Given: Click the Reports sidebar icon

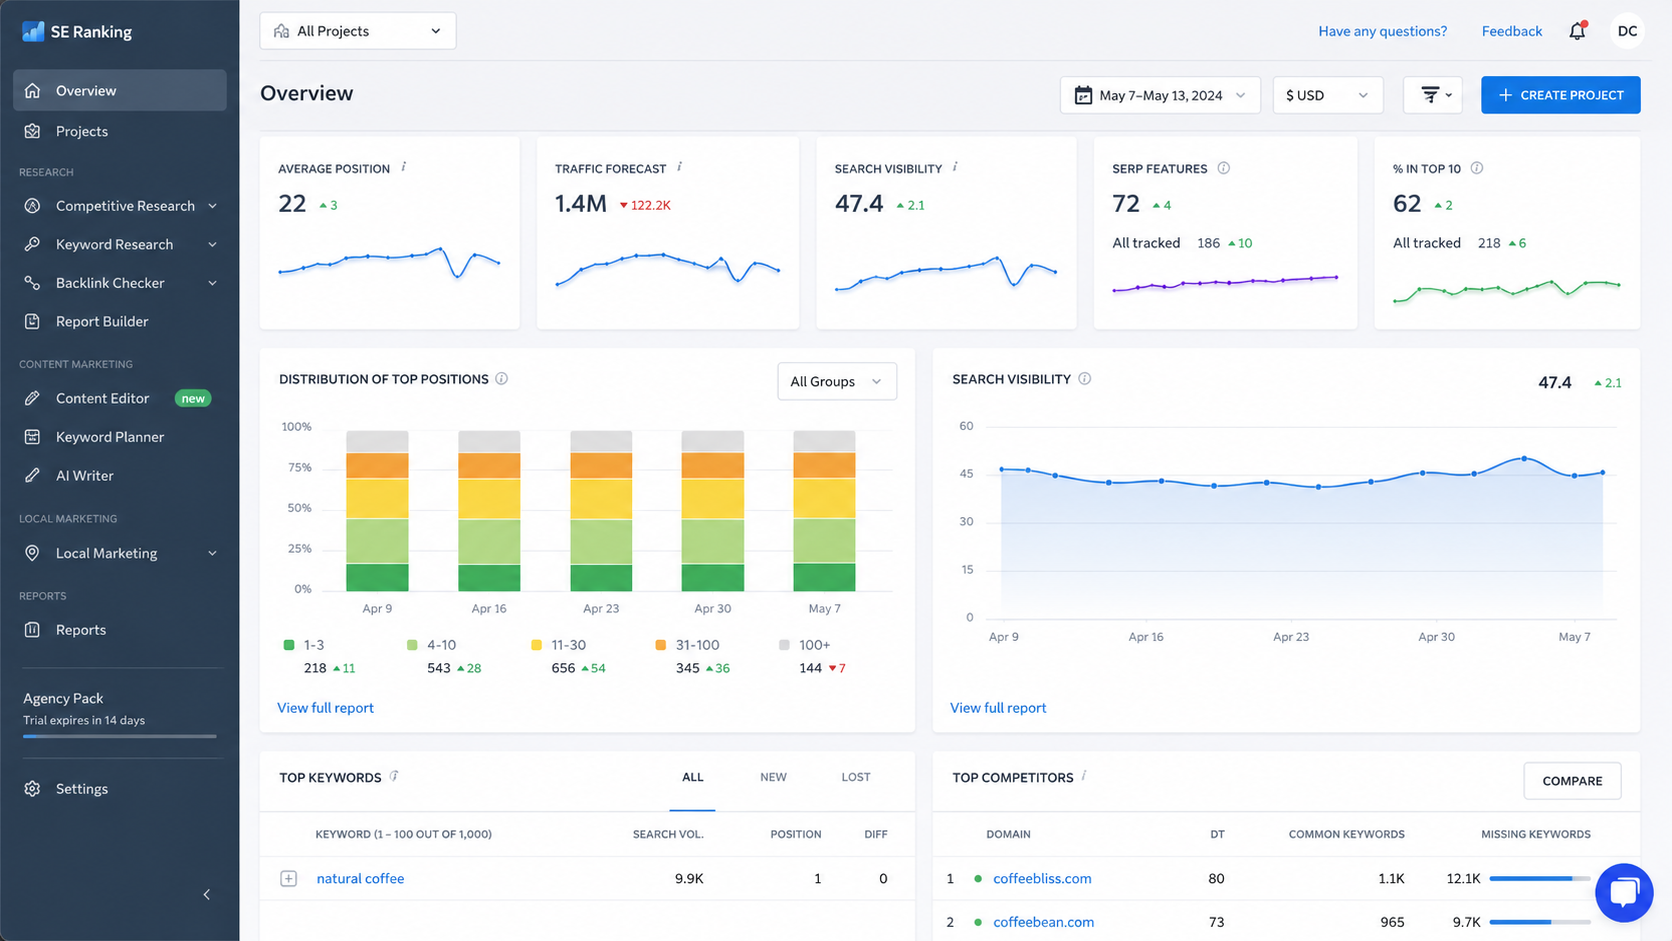Looking at the screenshot, I should 33,630.
